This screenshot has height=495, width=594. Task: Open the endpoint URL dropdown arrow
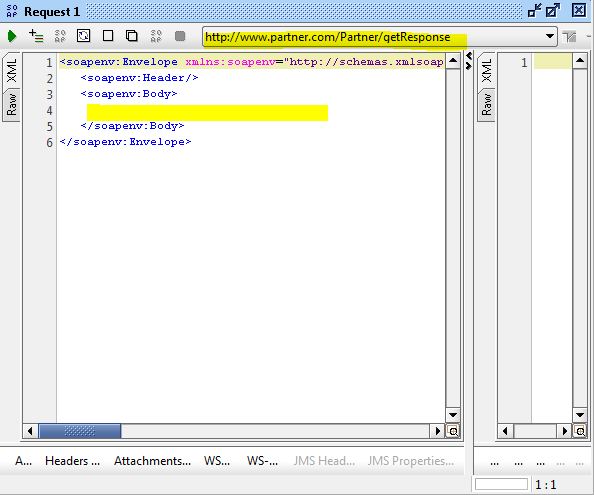click(x=550, y=36)
